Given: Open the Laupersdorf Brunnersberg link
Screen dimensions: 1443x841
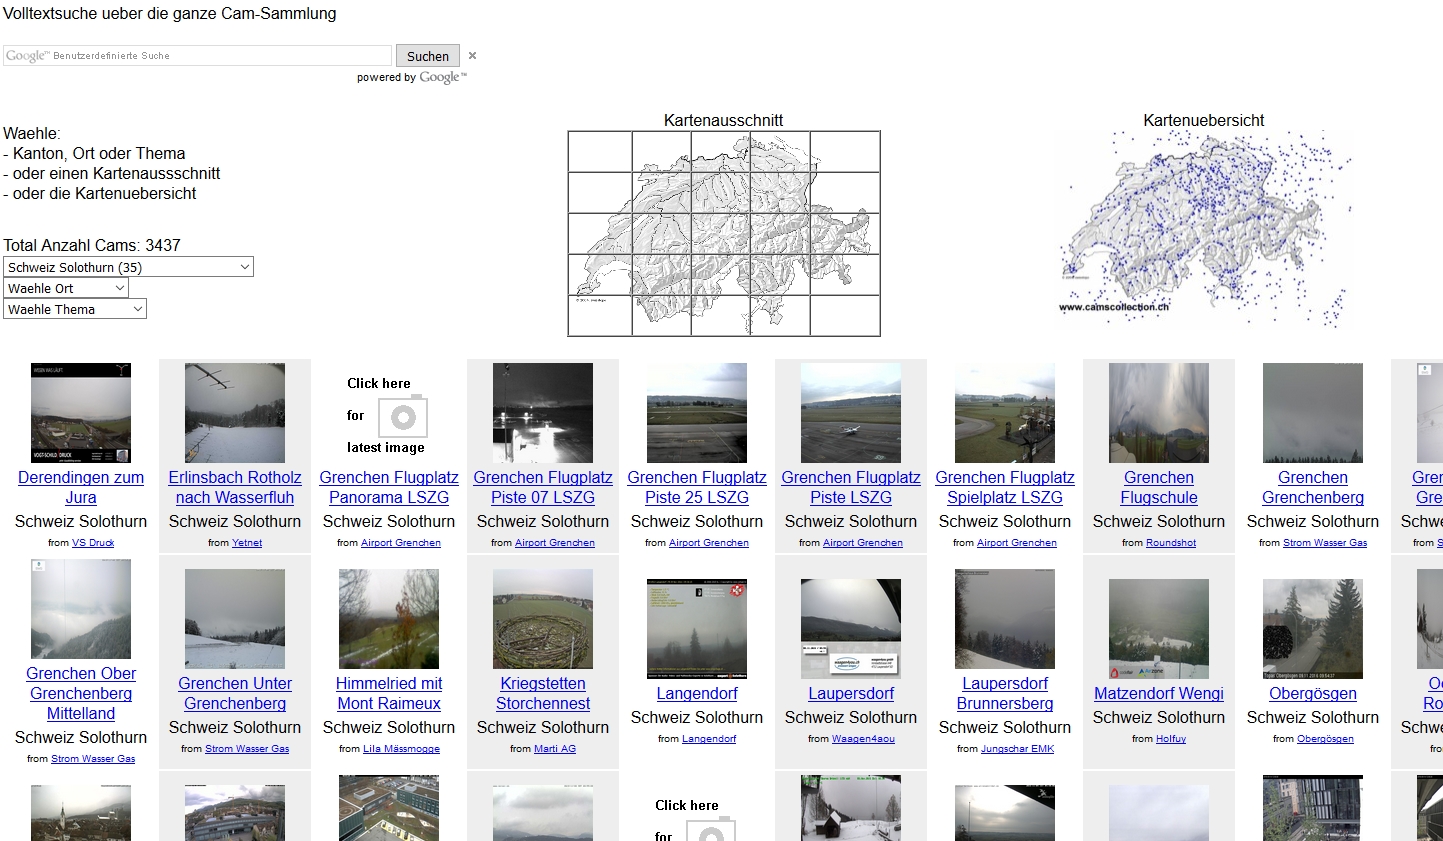Looking at the screenshot, I should click(x=1005, y=694).
